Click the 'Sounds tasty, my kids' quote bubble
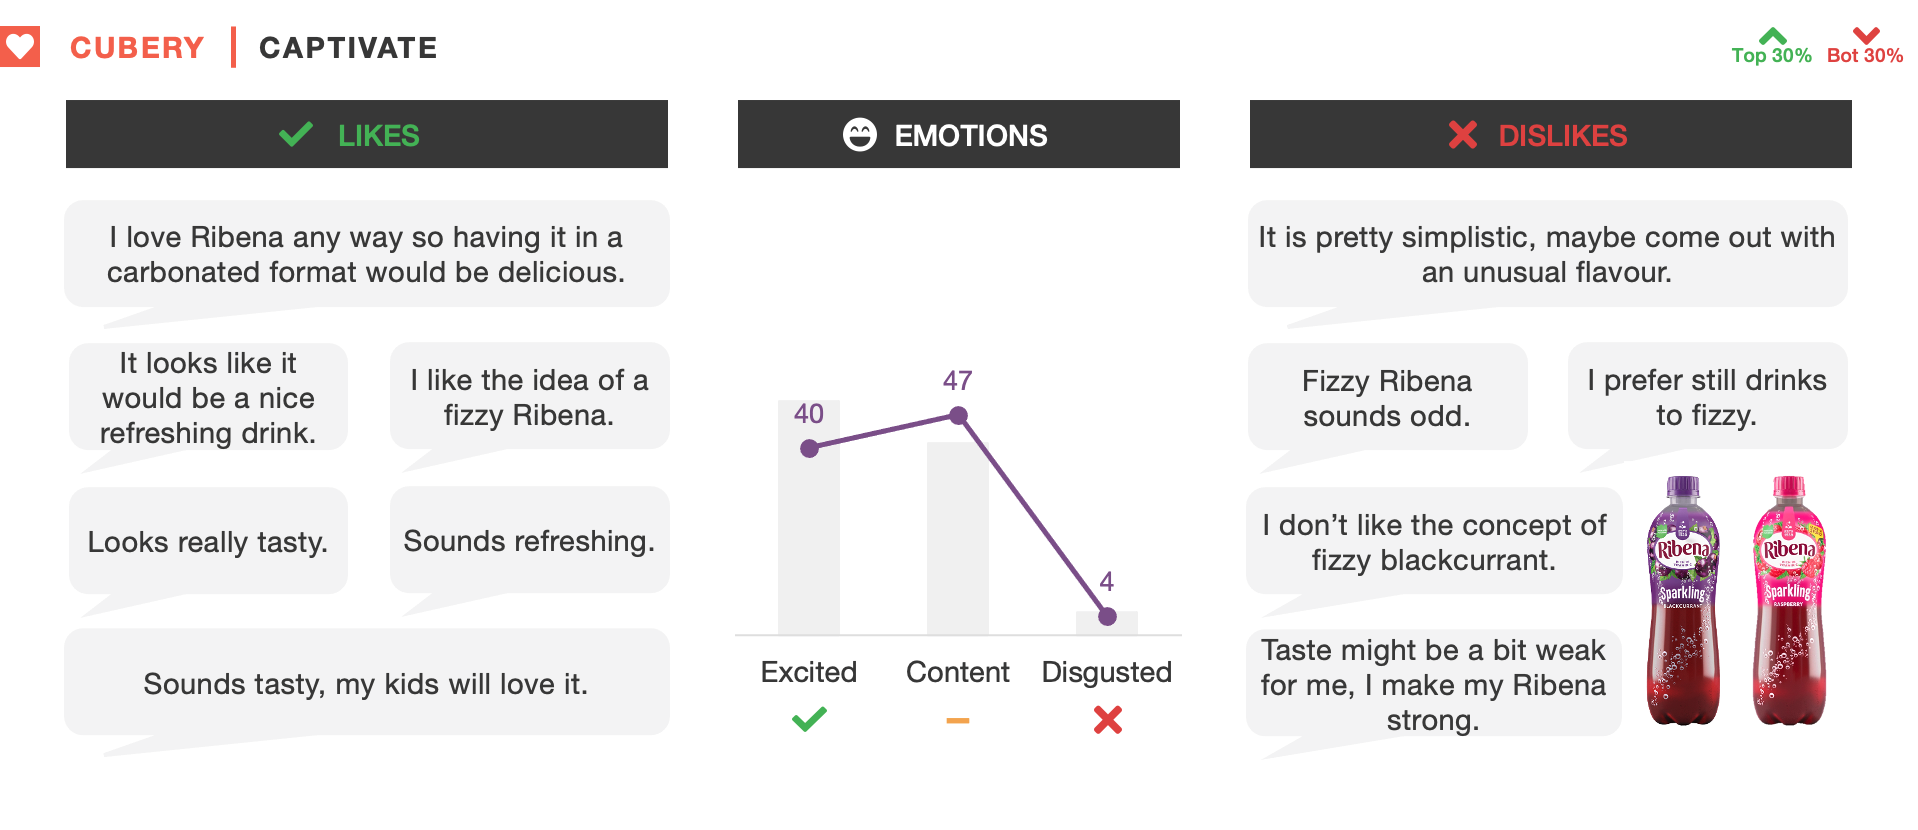Screen dimensions: 1918x830 tap(366, 684)
